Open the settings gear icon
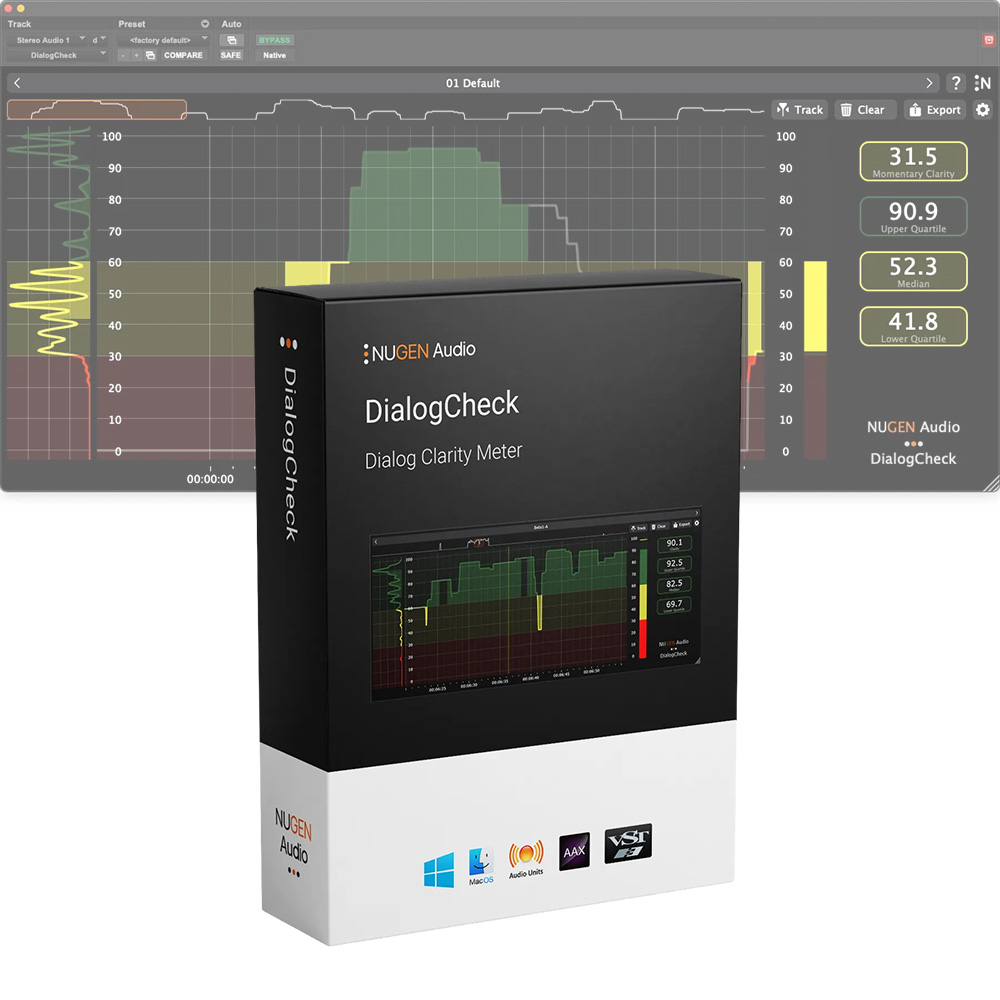Image resolution: width=1000 pixels, height=1000 pixels. [982, 110]
